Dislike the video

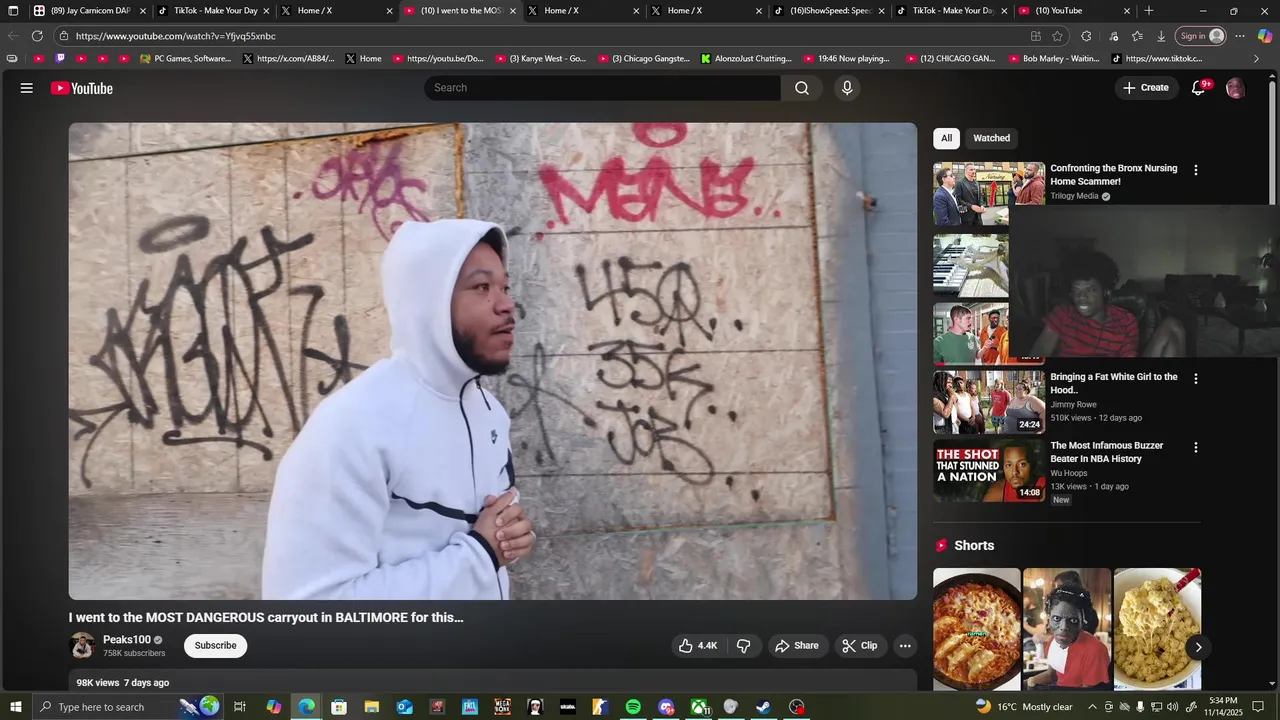pos(743,646)
